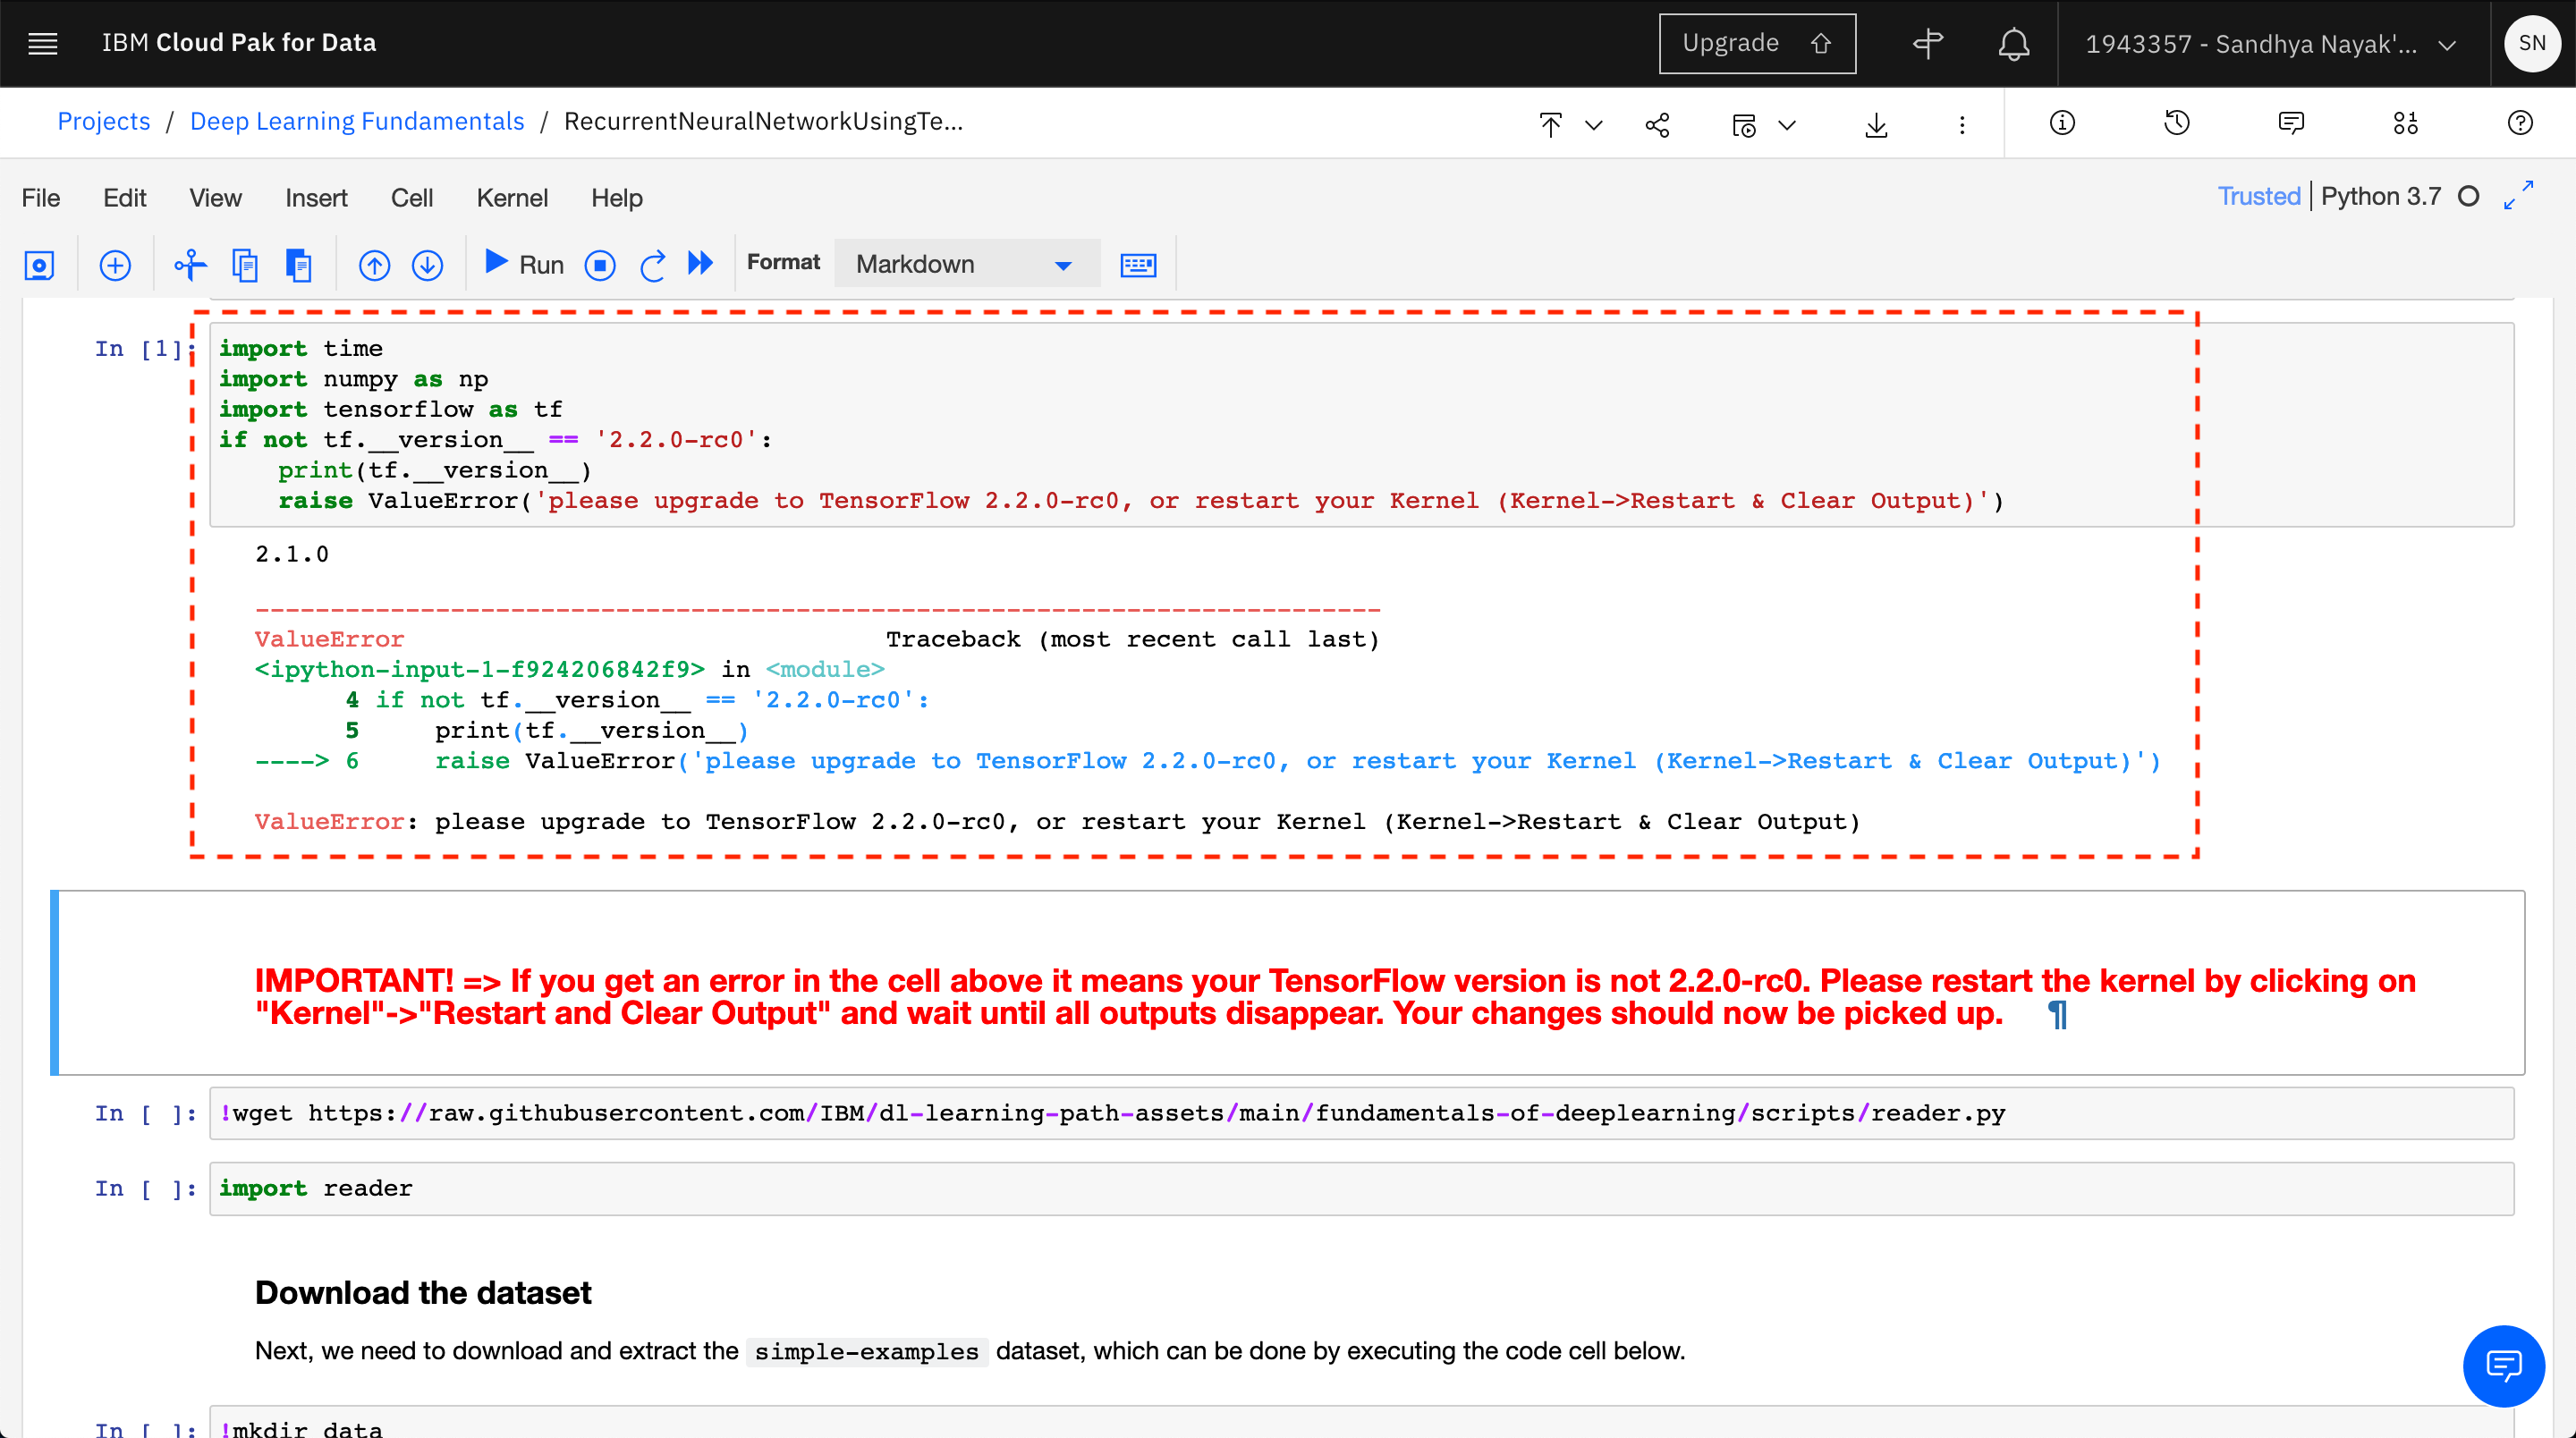This screenshot has height=1438, width=2576.
Task: Open notifications bell icon
Action: 2013,44
